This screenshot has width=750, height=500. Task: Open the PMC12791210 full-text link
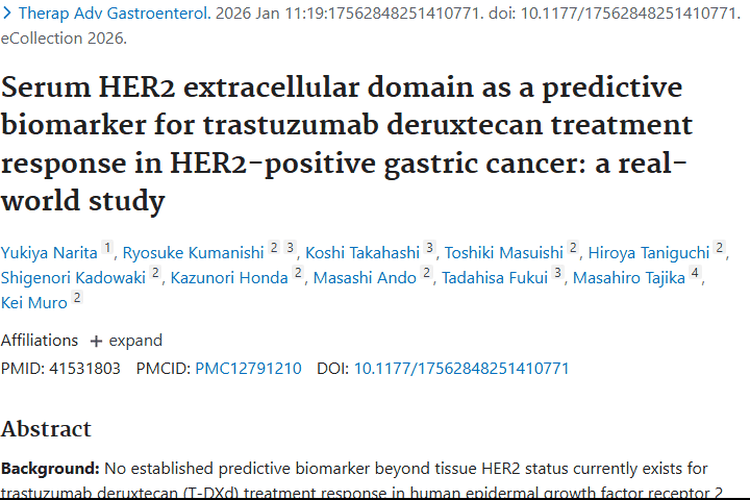(248, 368)
